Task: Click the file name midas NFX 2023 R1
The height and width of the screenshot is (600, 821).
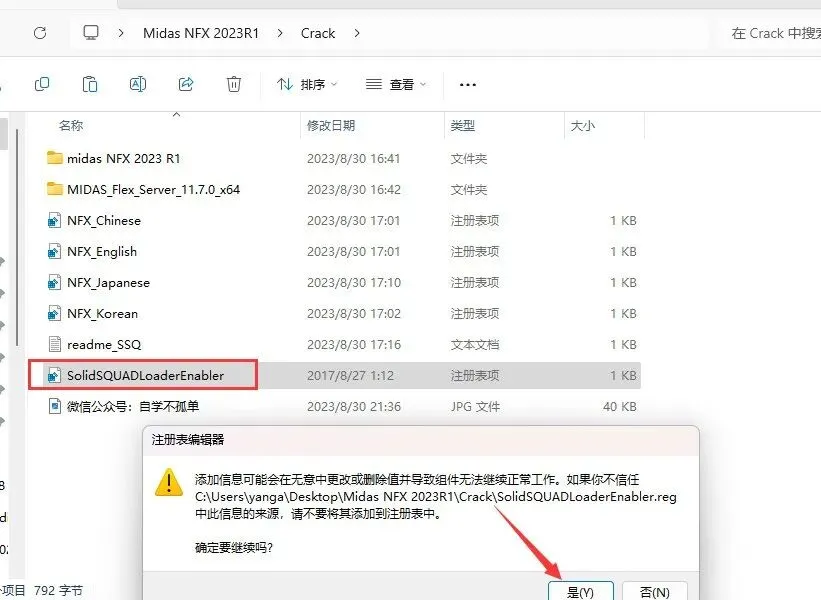Action: 124,158
